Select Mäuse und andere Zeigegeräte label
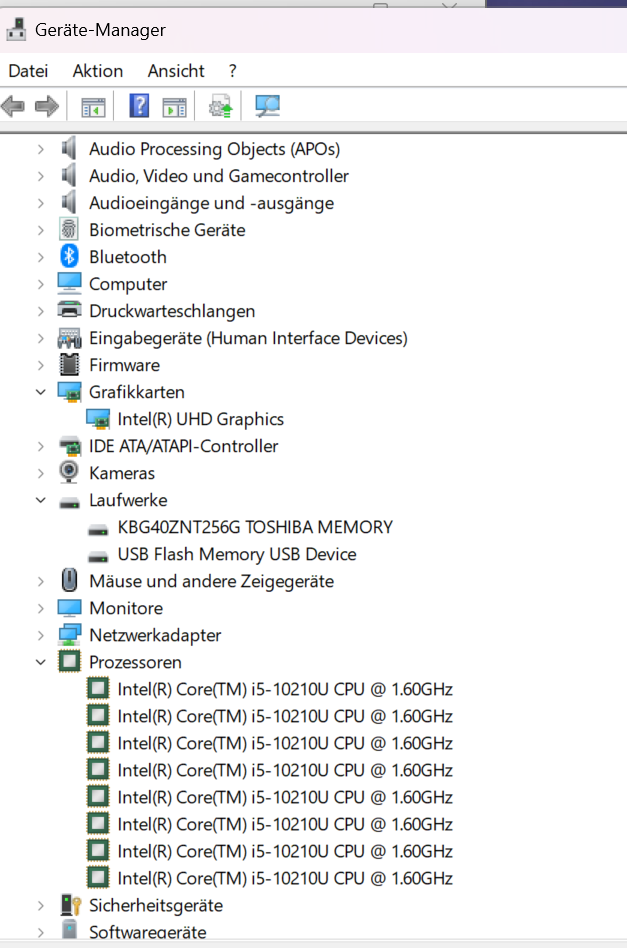 (x=211, y=582)
